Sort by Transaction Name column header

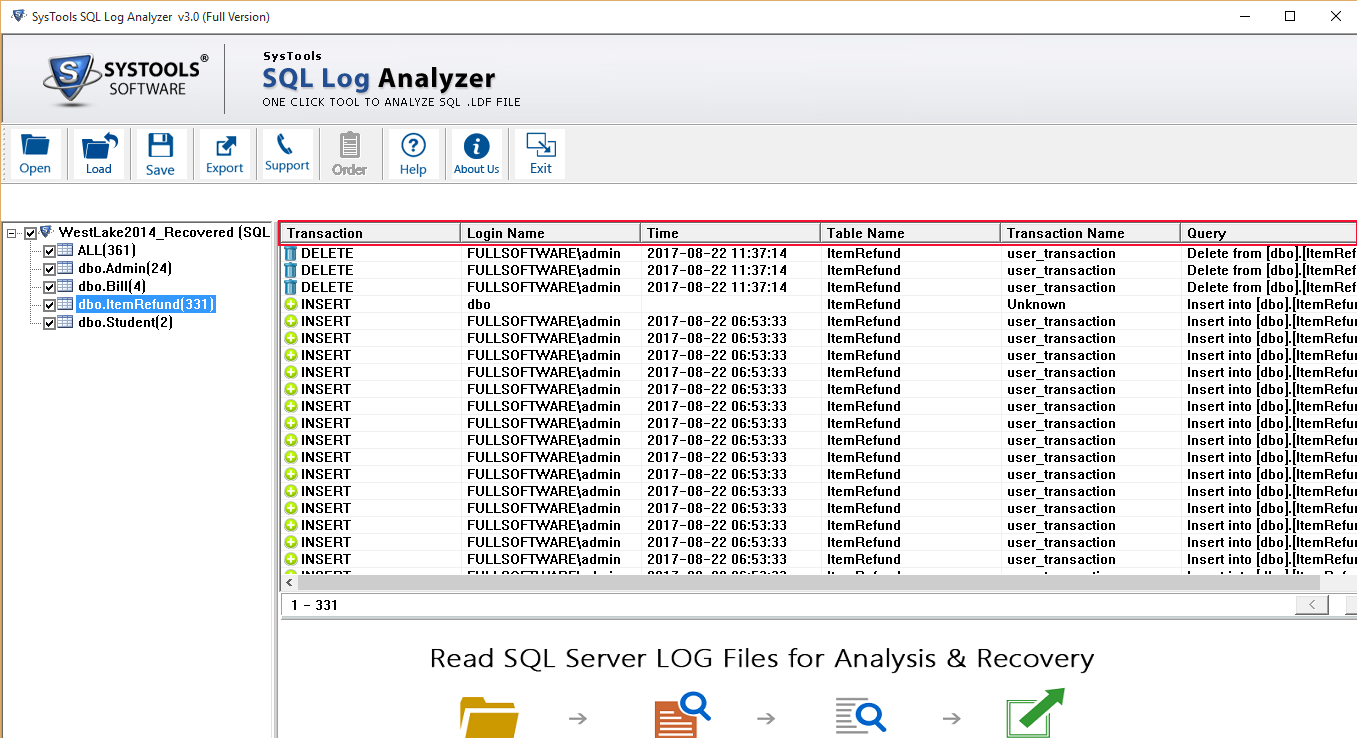tap(1090, 233)
